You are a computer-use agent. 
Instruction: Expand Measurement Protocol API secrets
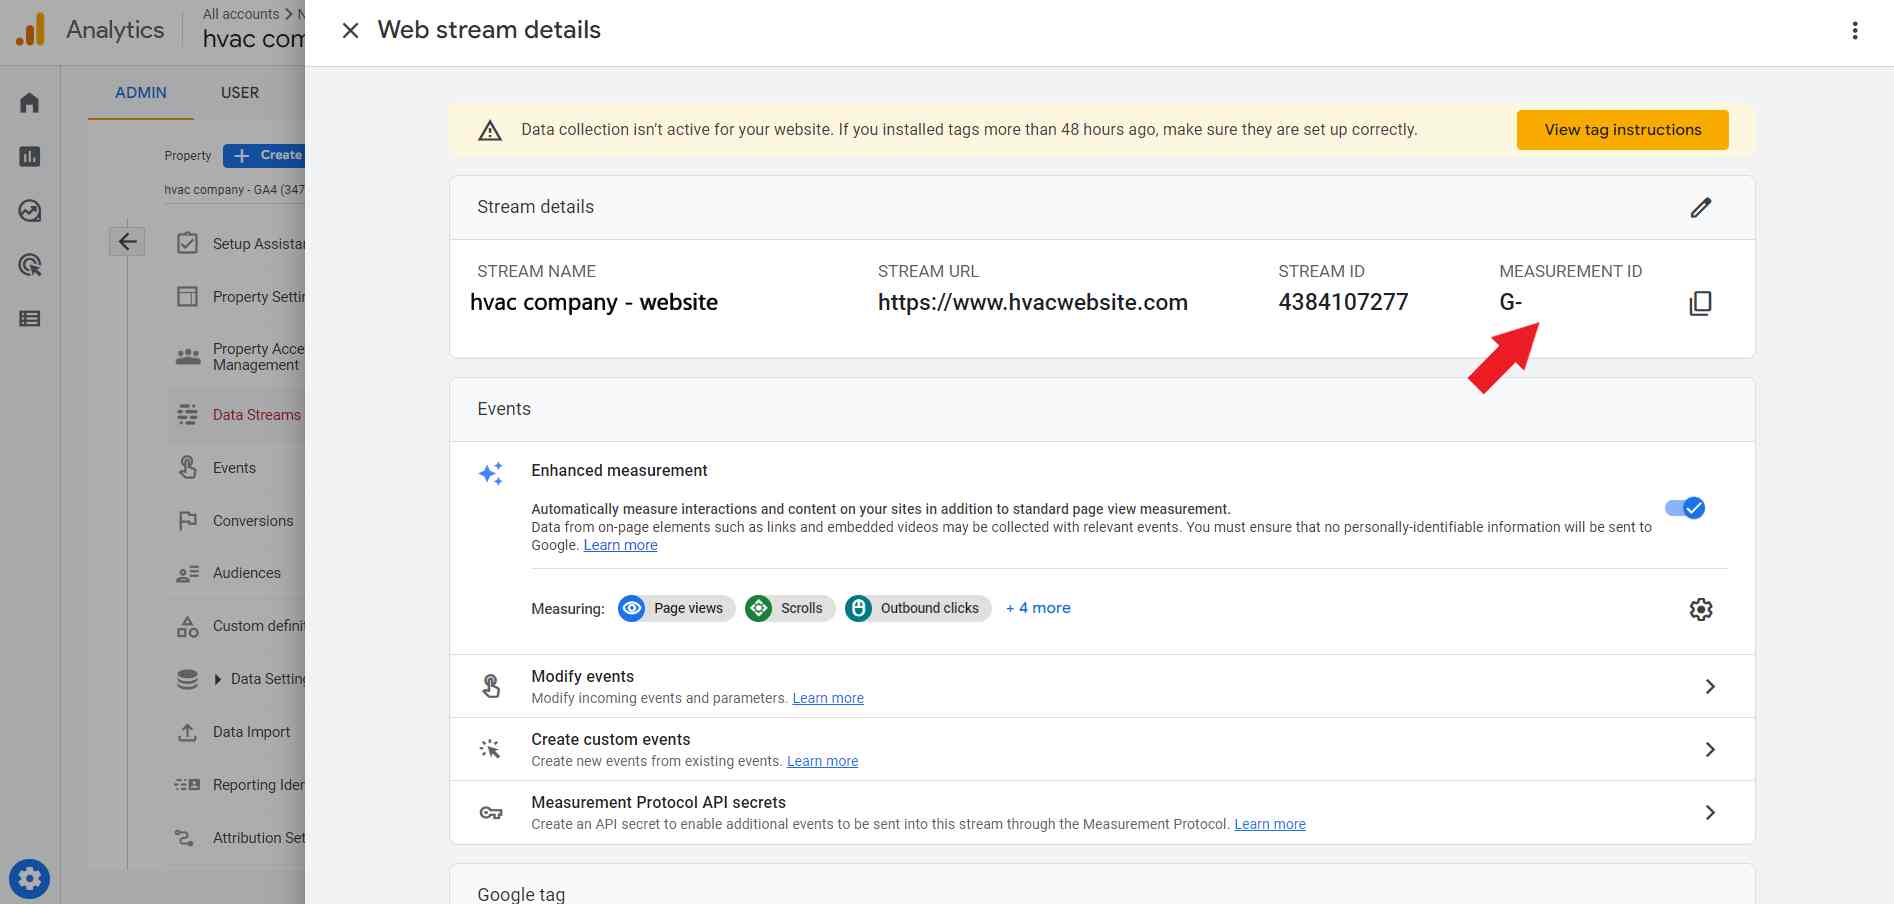tap(1711, 812)
